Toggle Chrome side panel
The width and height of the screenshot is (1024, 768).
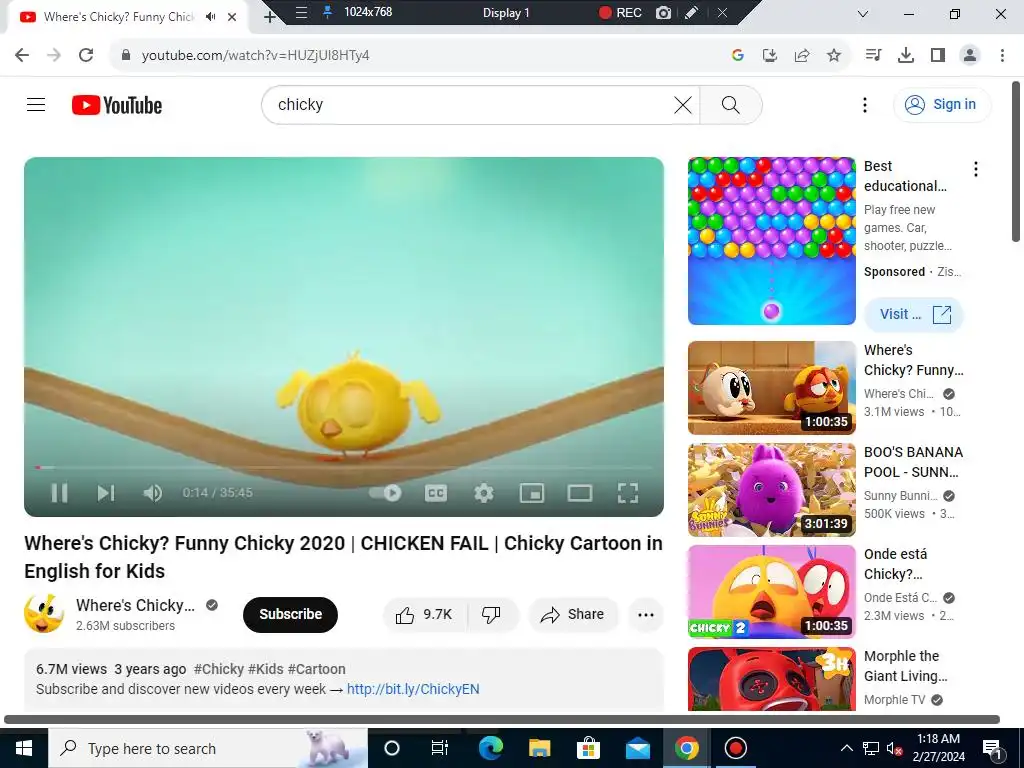pyautogui.click(x=938, y=55)
